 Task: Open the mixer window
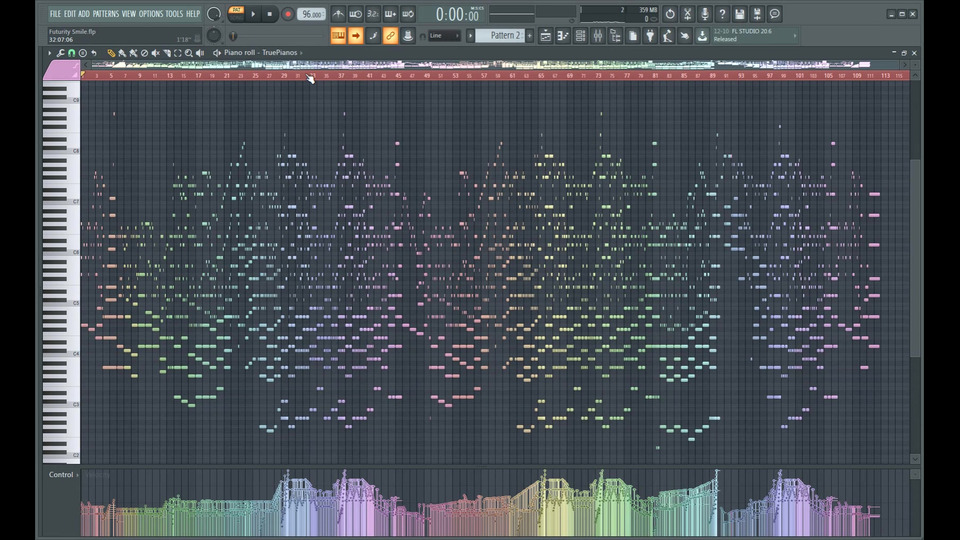[x=597, y=36]
